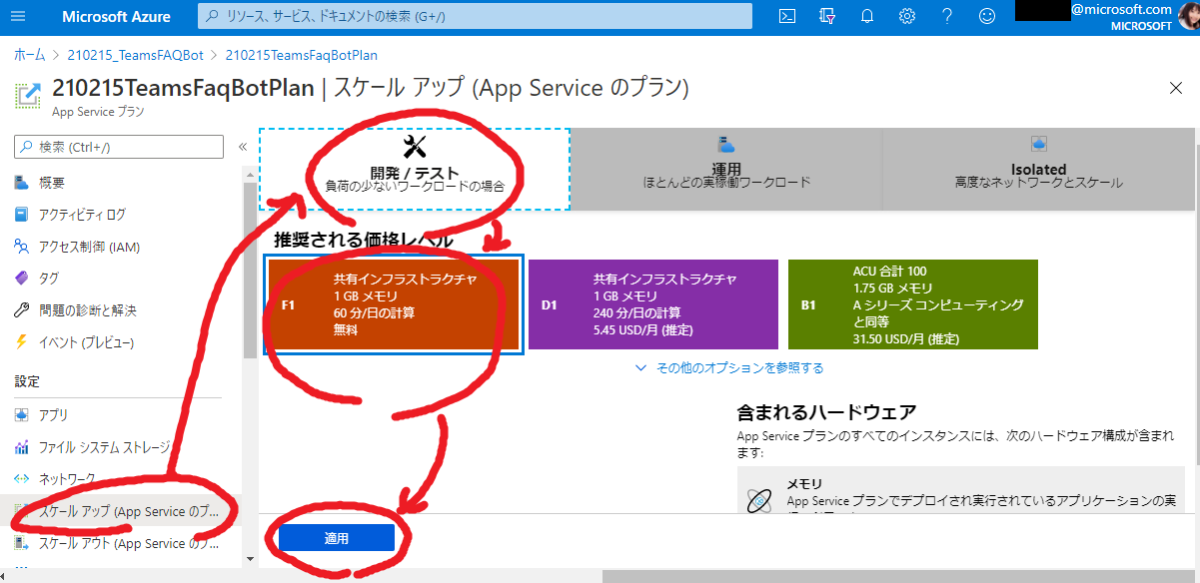
Task: Expand その他のオプションを参照する options
Action: click(x=729, y=368)
